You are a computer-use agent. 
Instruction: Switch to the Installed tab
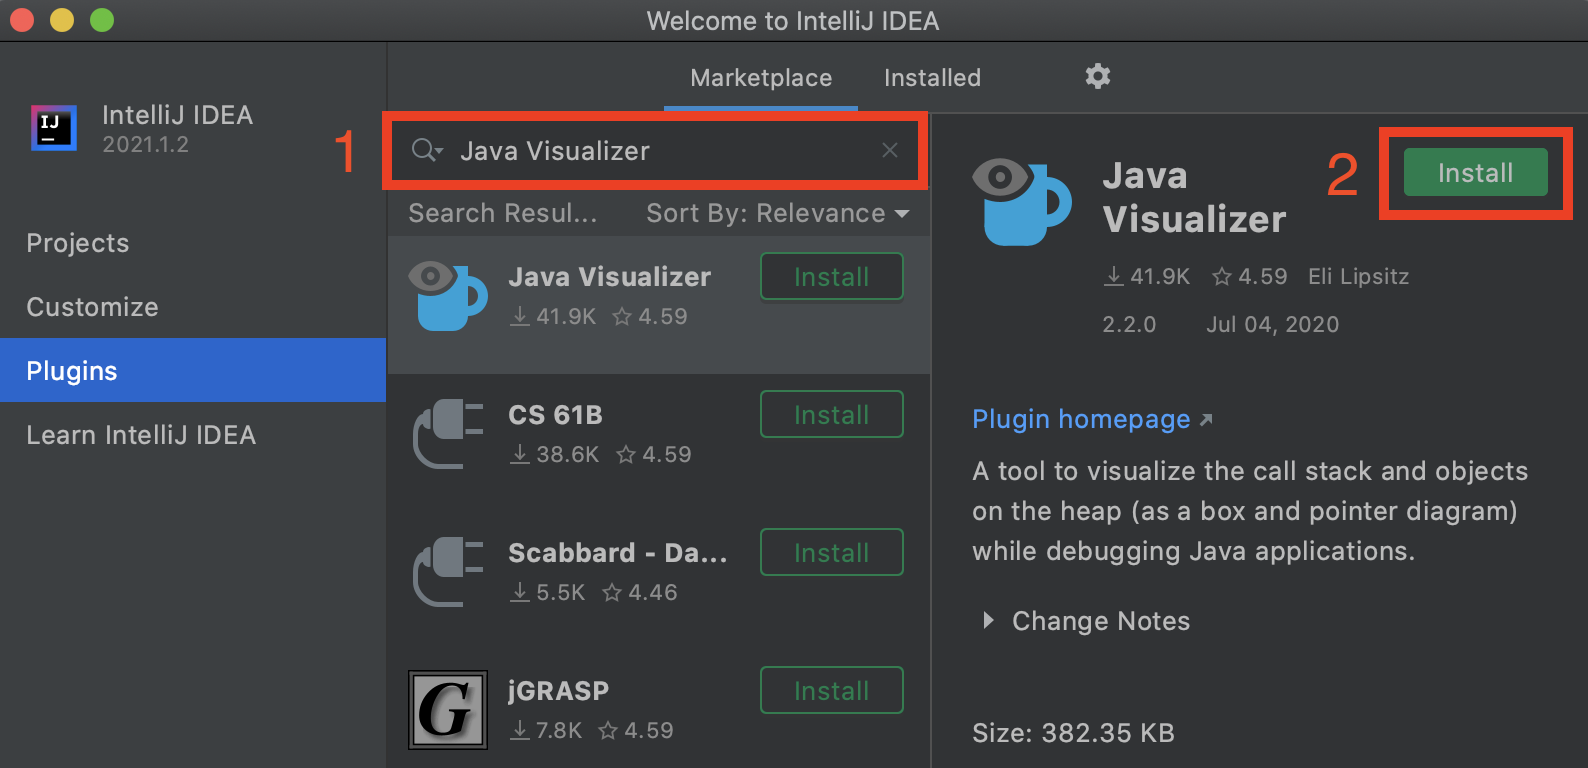point(932,78)
